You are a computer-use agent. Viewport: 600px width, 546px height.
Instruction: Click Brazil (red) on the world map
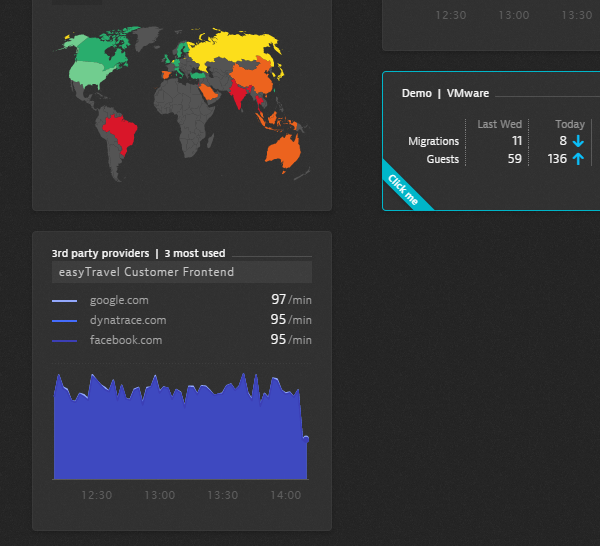point(122,132)
